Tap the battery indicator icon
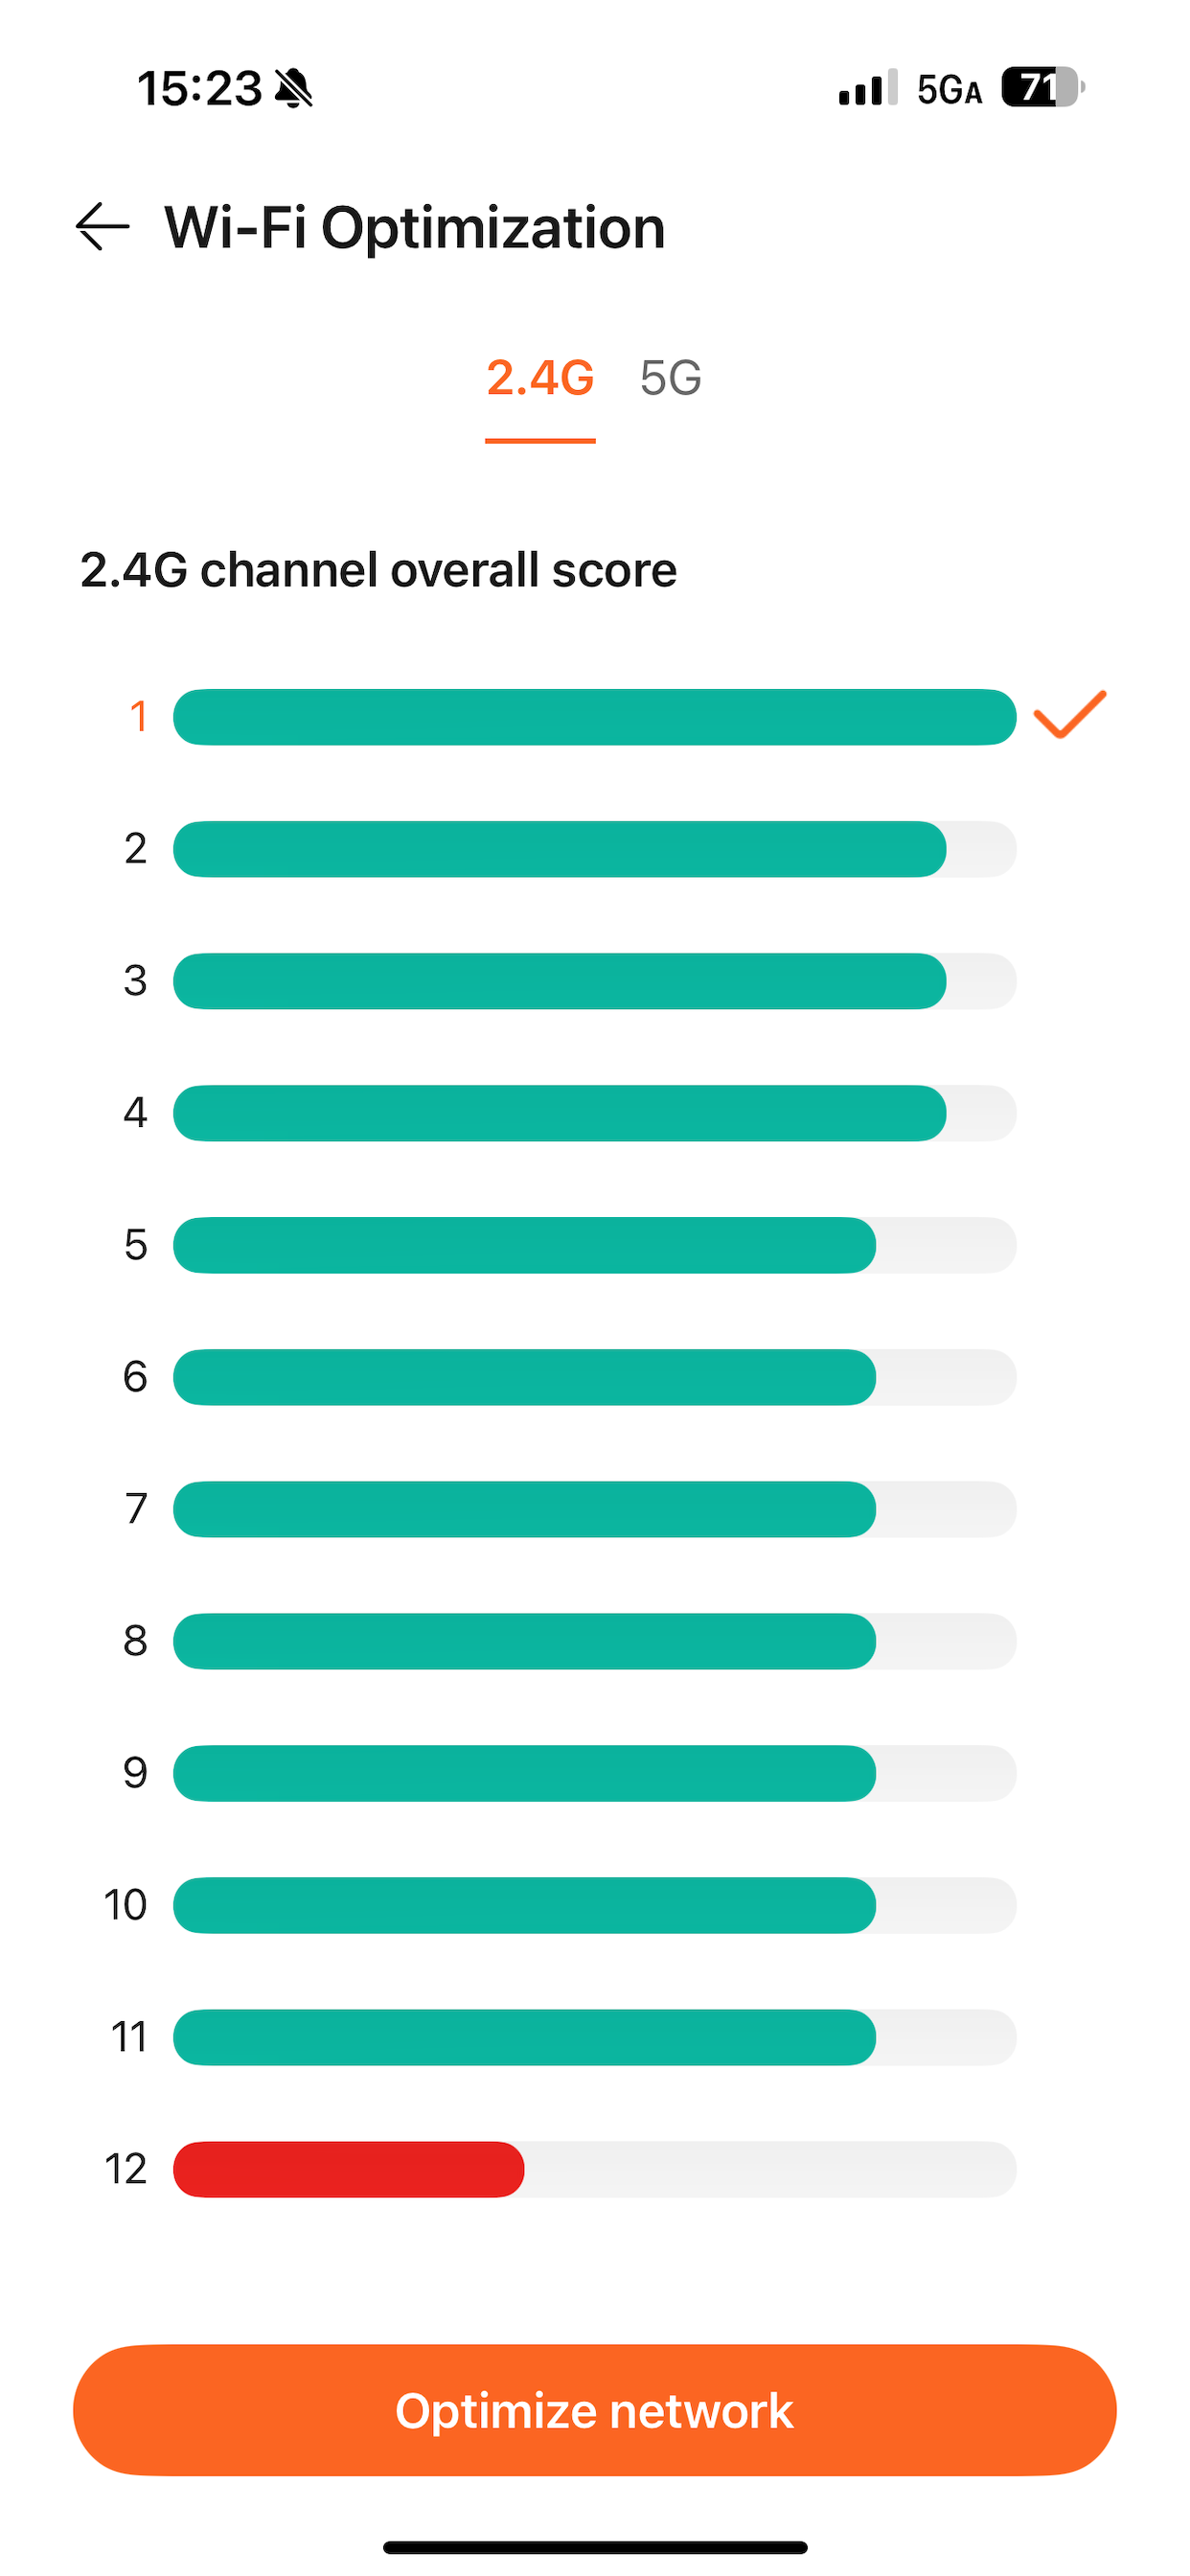The height and width of the screenshot is (2576, 1190). coord(1043,87)
